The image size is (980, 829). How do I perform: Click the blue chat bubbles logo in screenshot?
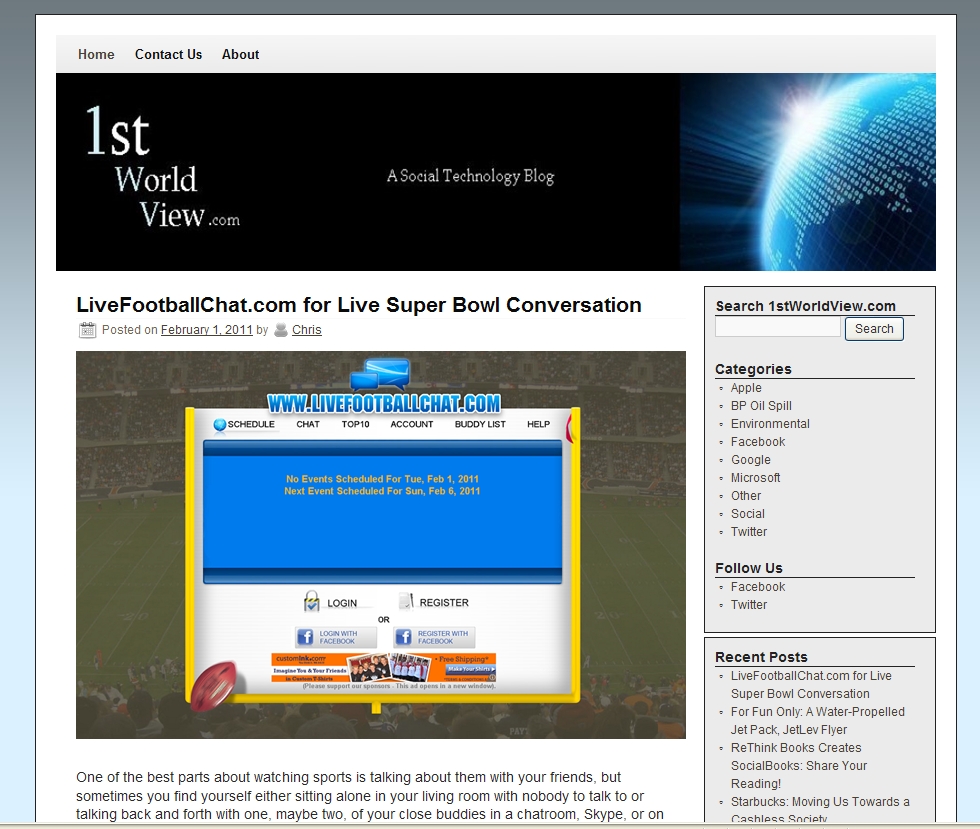click(x=380, y=374)
